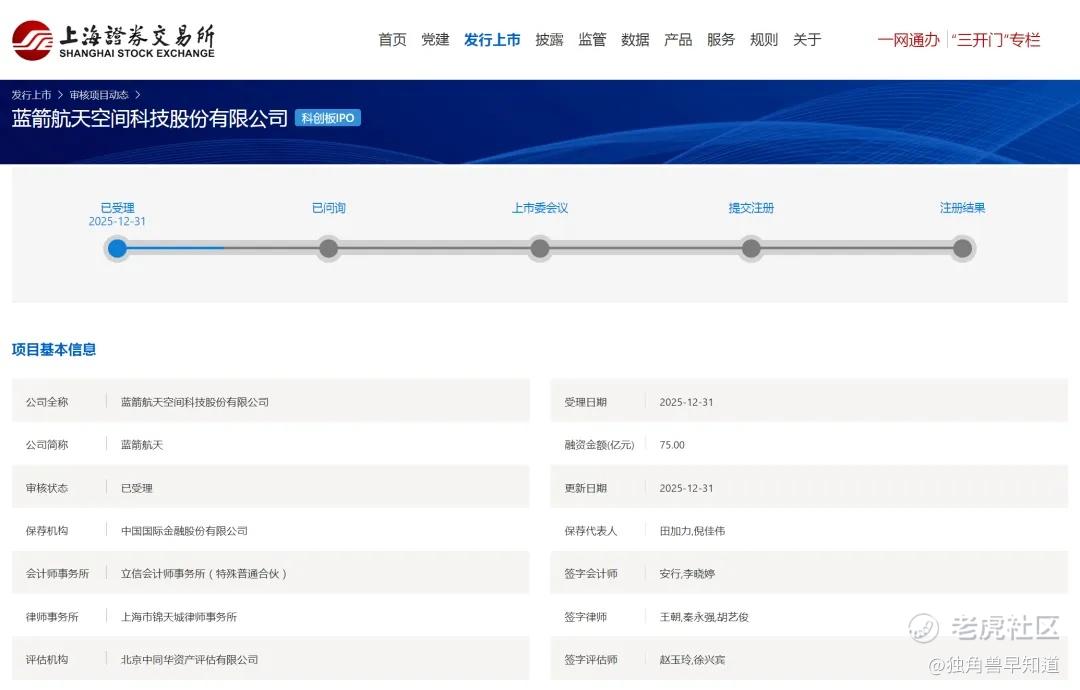Screen dimensions: 1080x690
Task: Click the 项目基本信息 heading
Action: pos(54,350)
